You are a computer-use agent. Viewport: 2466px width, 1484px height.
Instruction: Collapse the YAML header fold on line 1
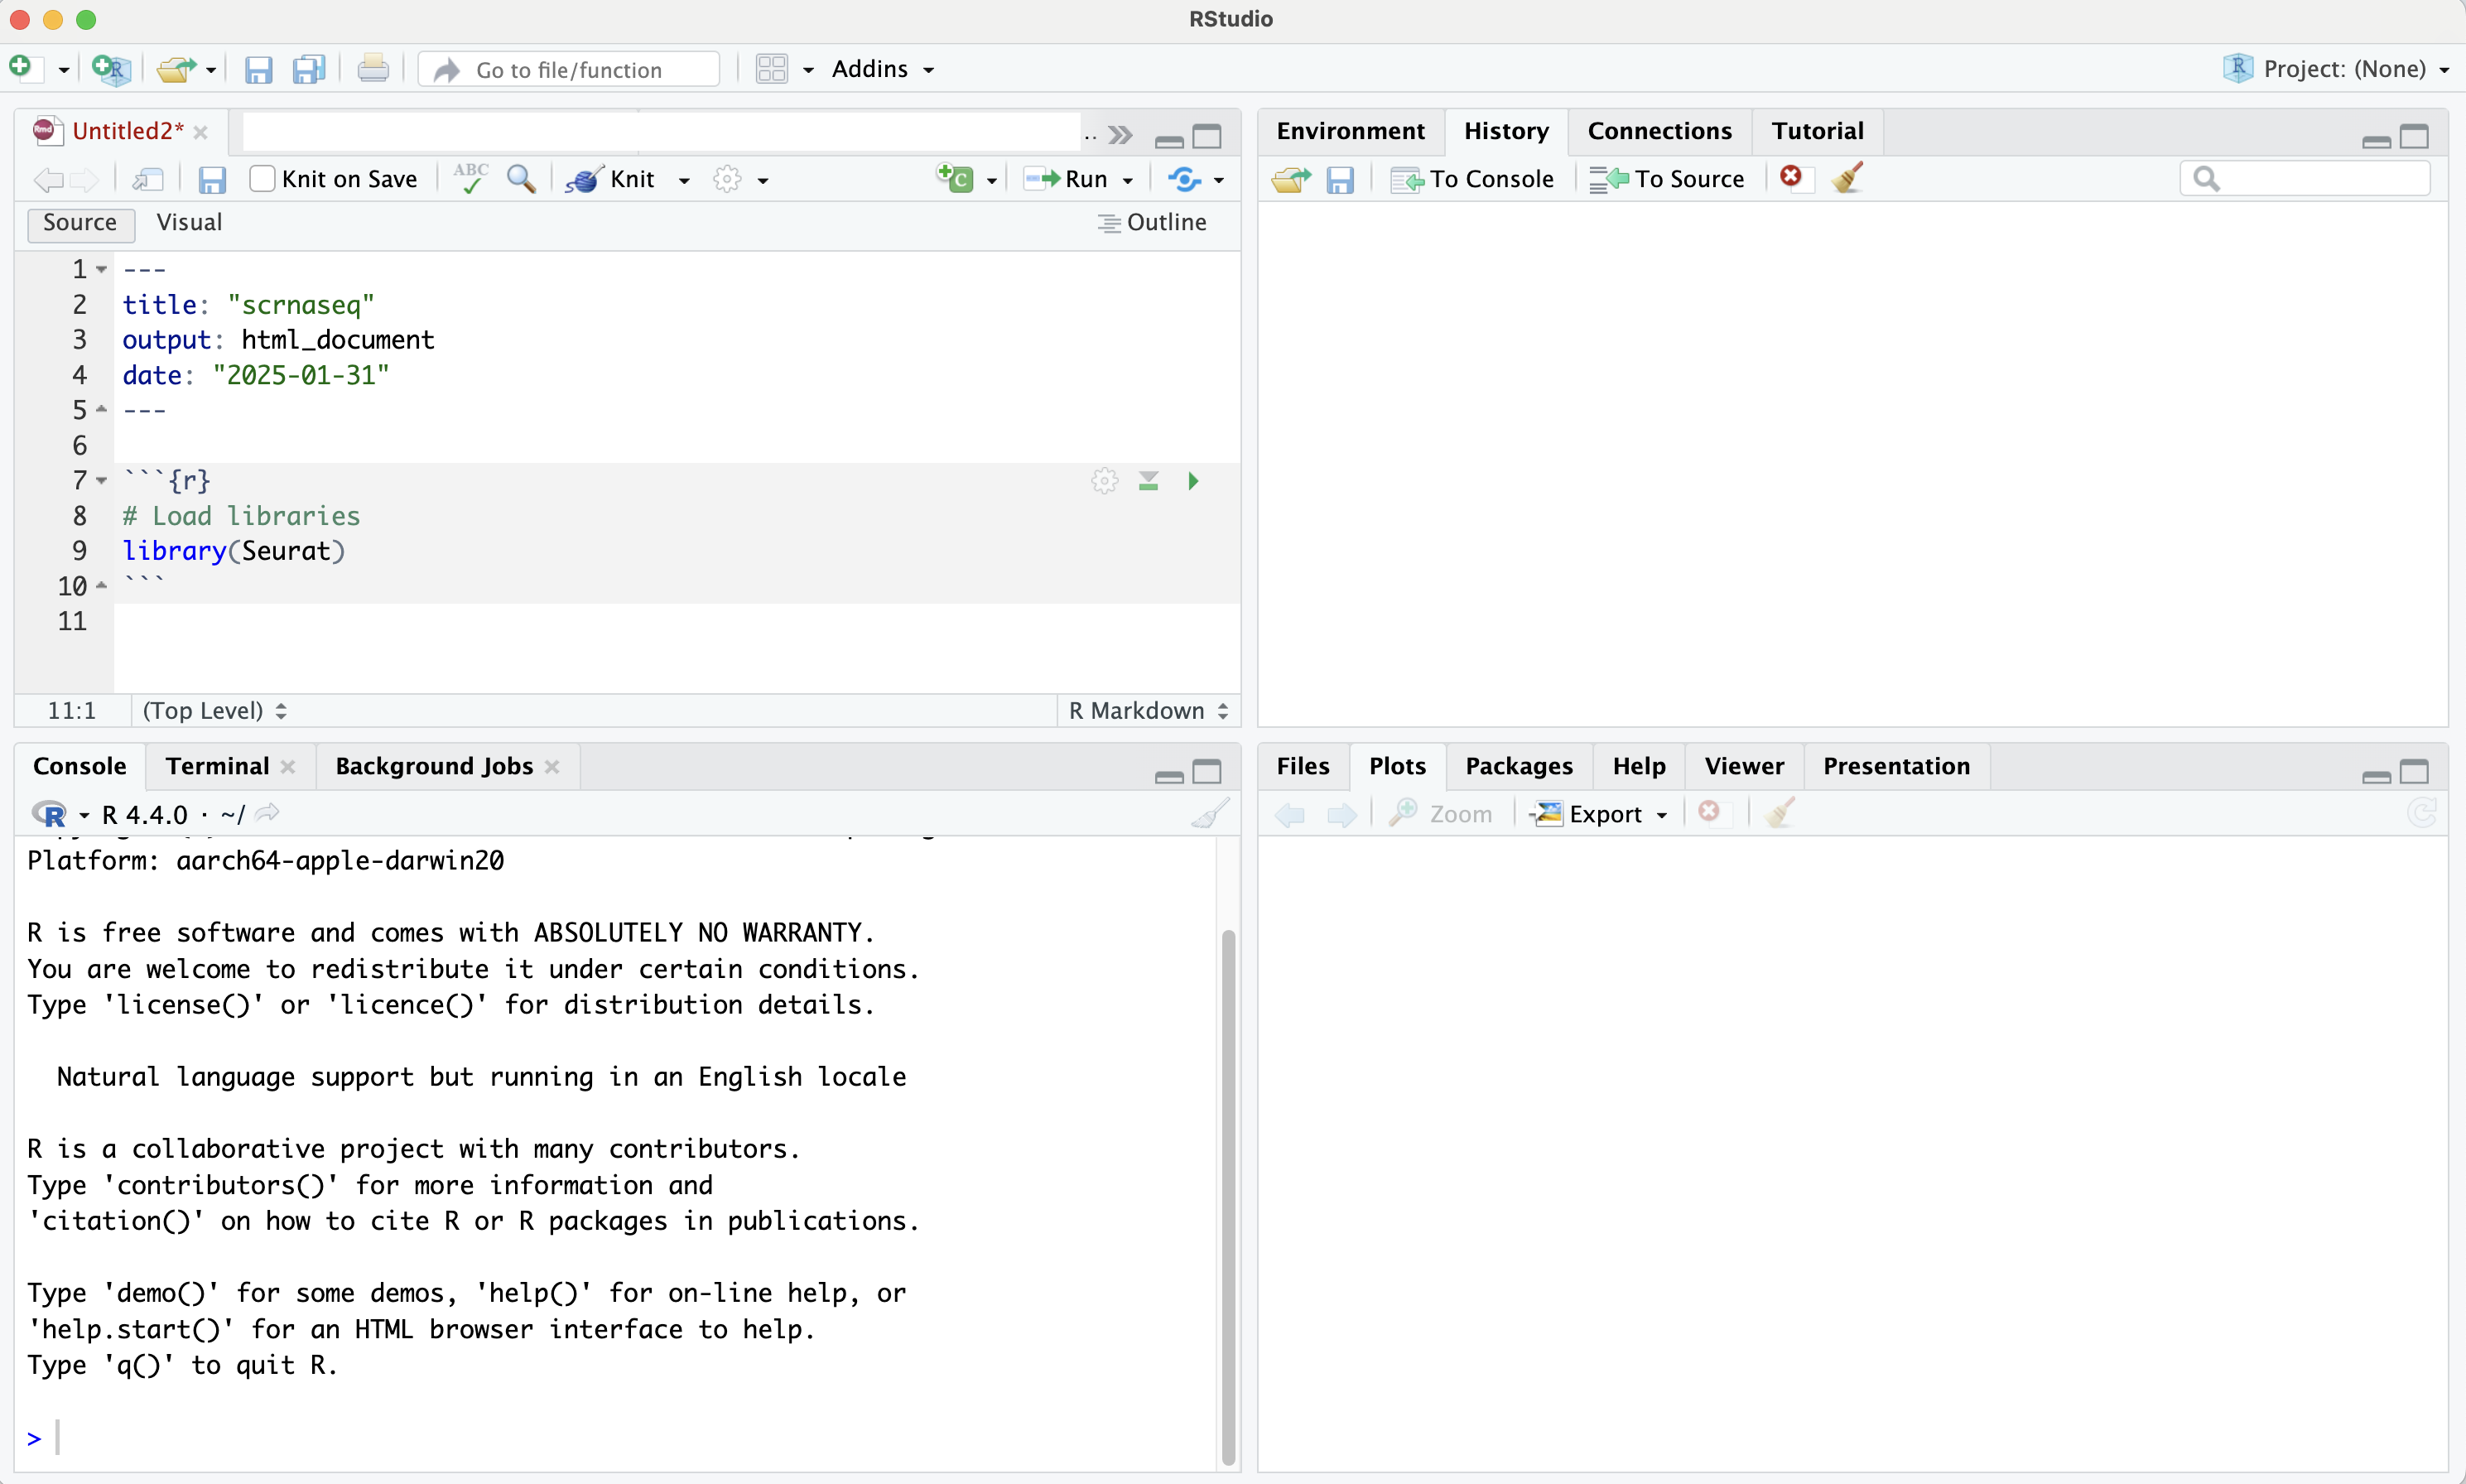tap(101, 269)
